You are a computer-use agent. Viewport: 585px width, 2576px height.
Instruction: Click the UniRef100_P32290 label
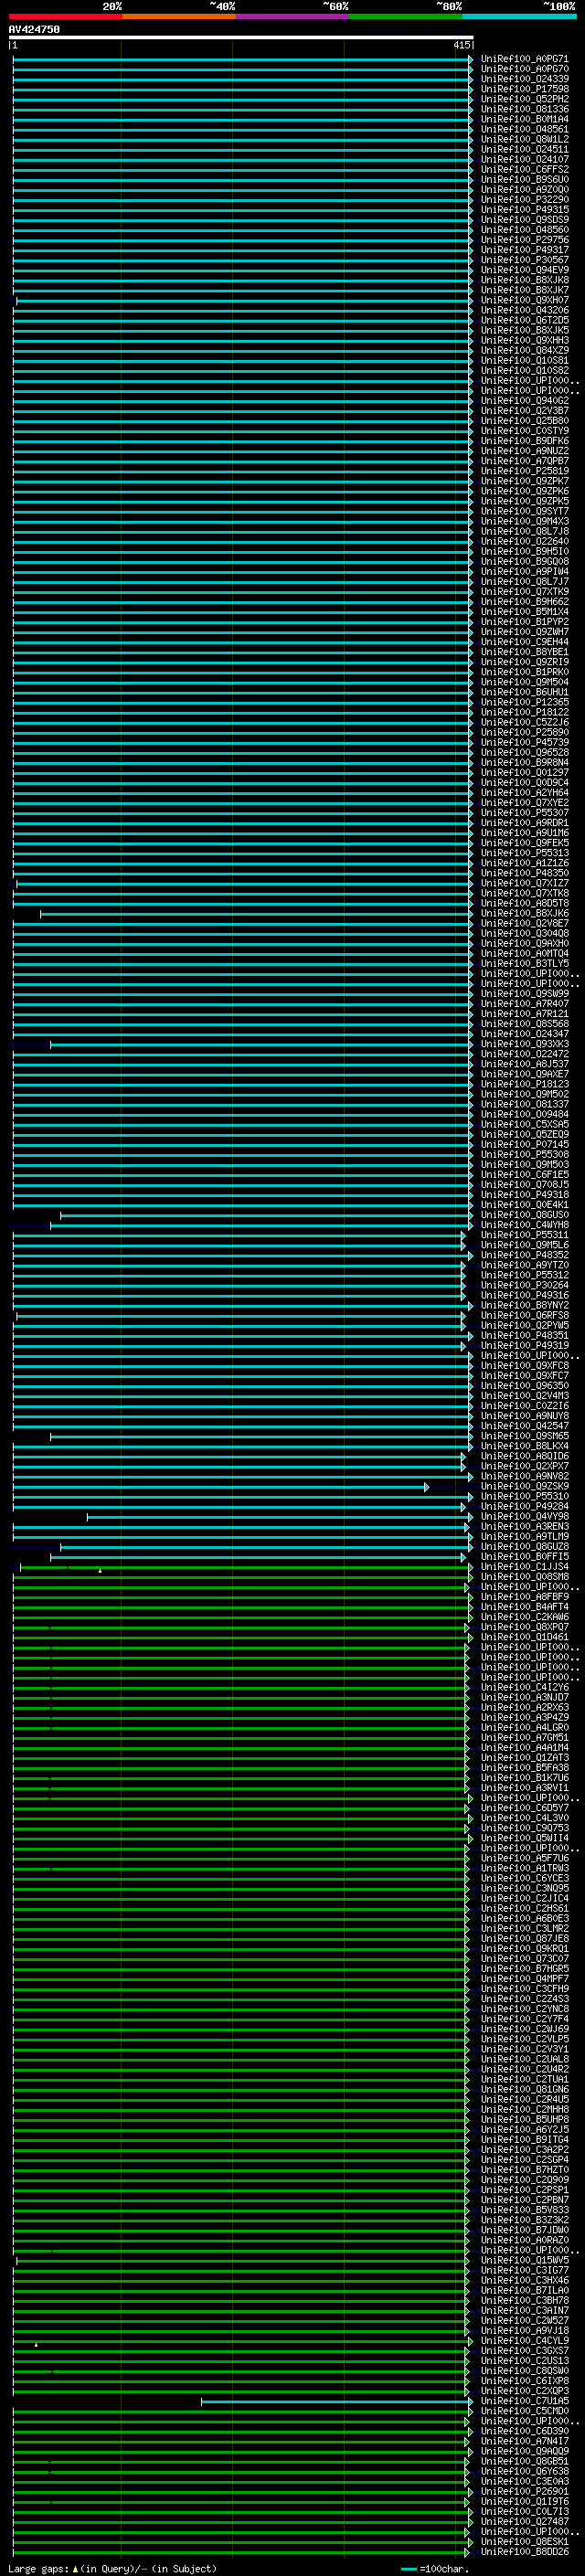point(525,200)
